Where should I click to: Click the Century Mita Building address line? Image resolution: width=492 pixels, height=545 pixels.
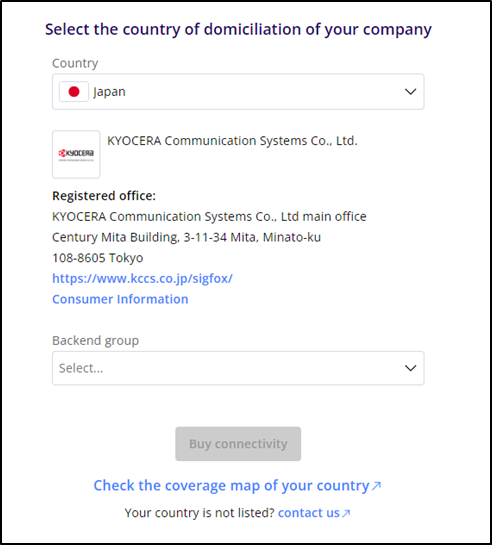187,237
